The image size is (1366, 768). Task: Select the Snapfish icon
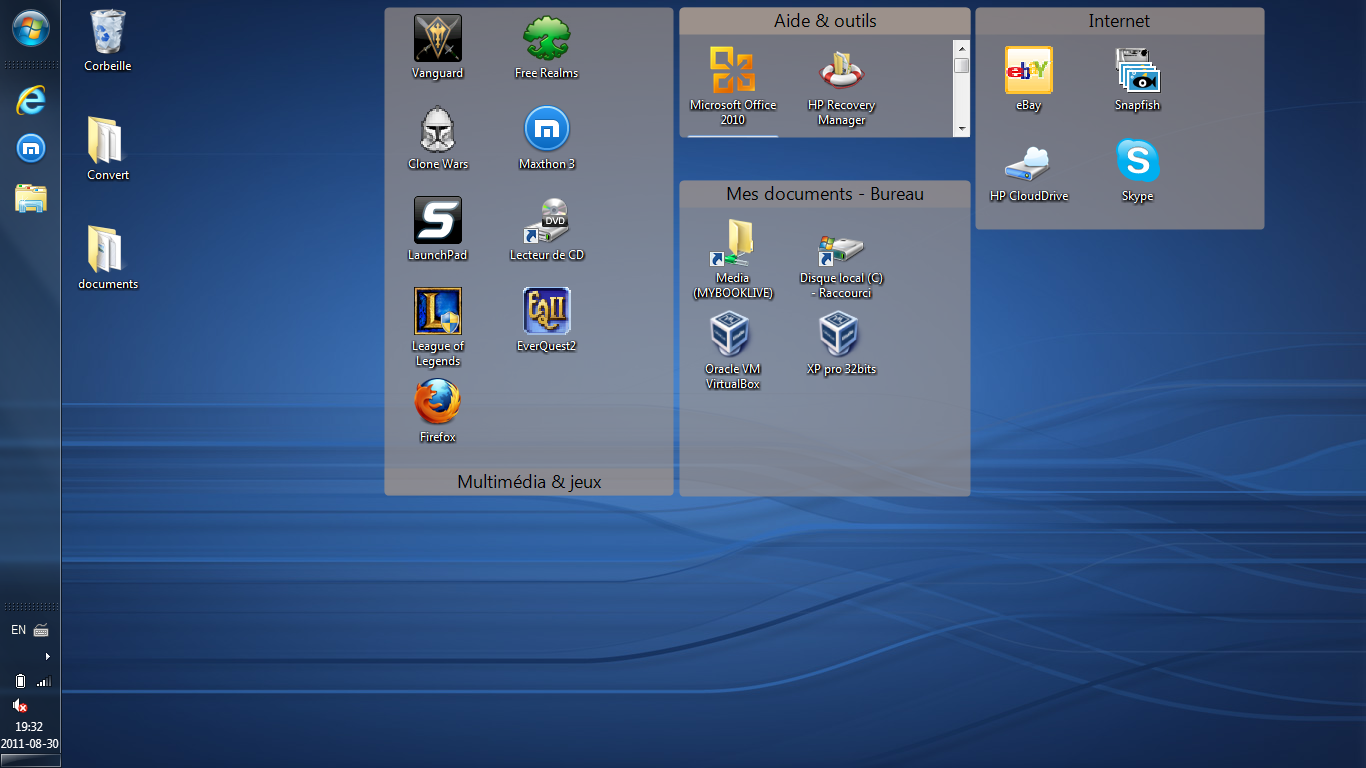(x=1137, y=79)
